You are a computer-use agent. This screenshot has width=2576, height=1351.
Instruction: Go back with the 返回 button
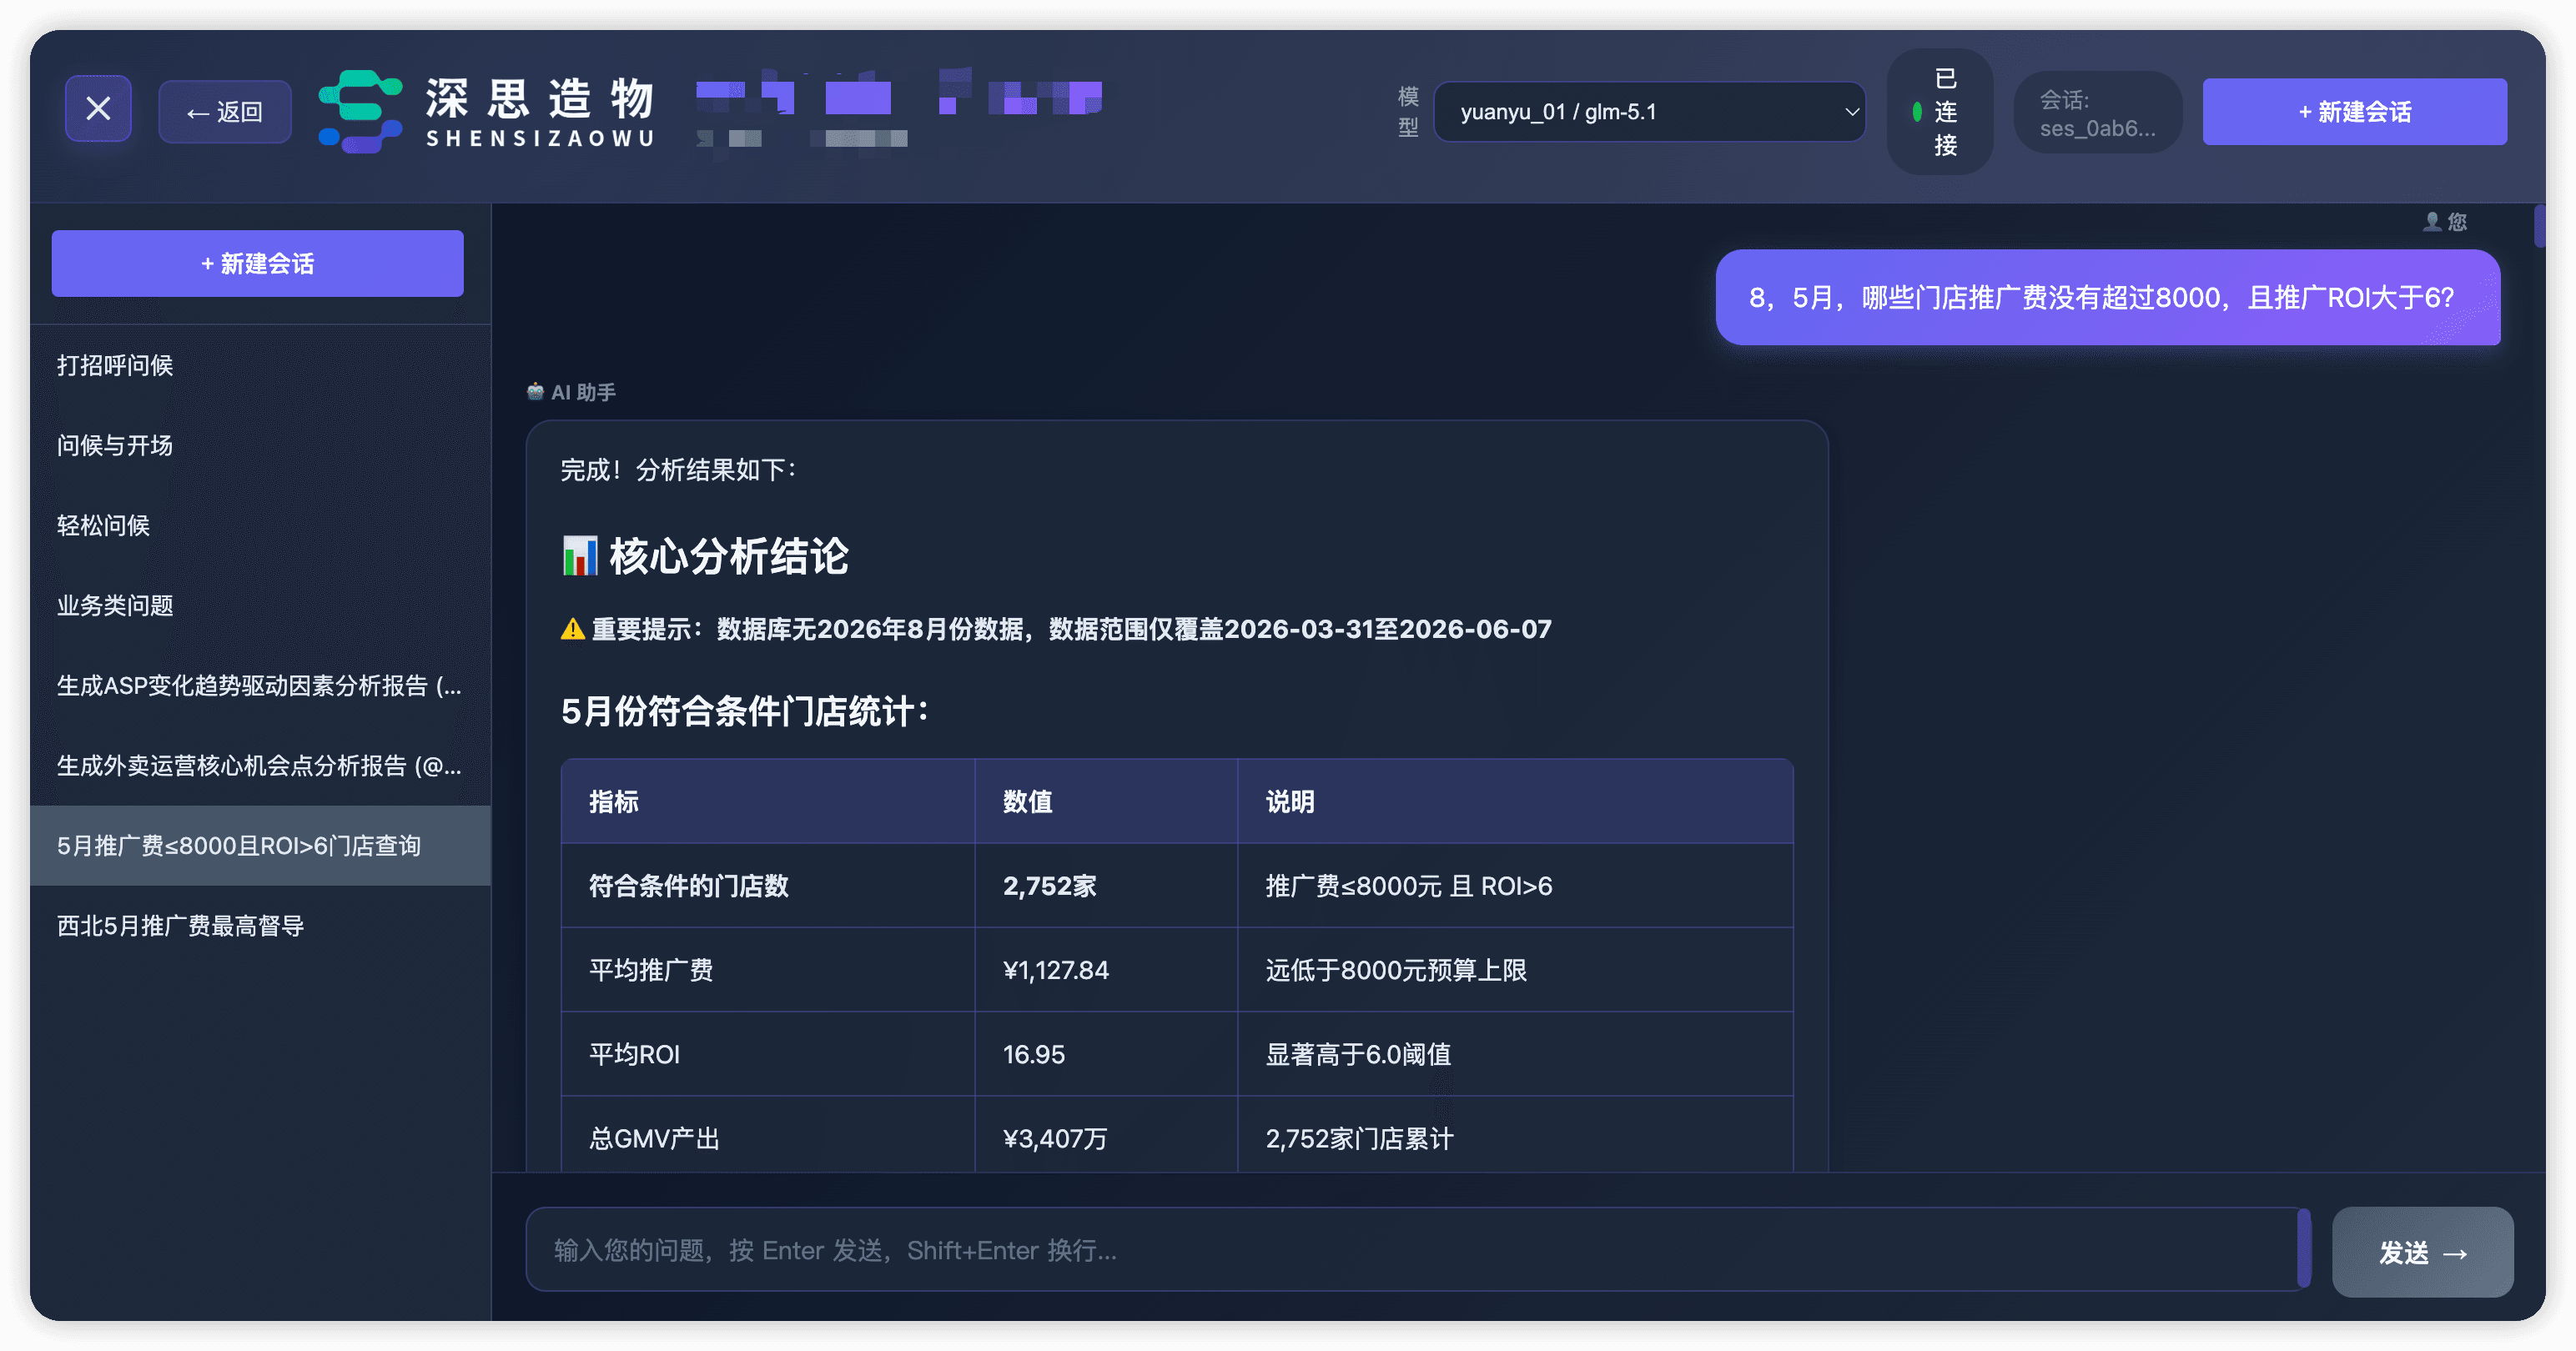pyautogui.click(x=225, y=111)
